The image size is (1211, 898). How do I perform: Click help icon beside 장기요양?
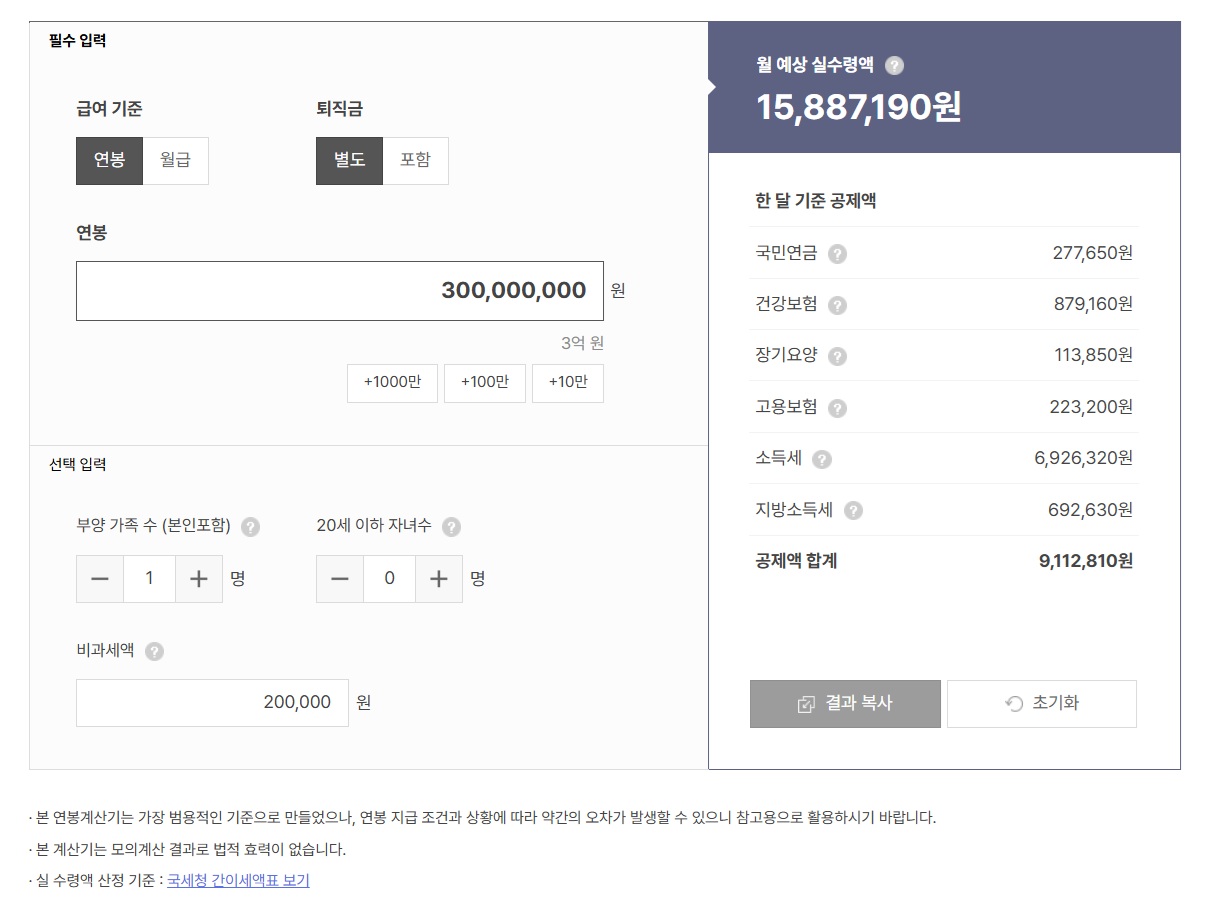[838, 356]
